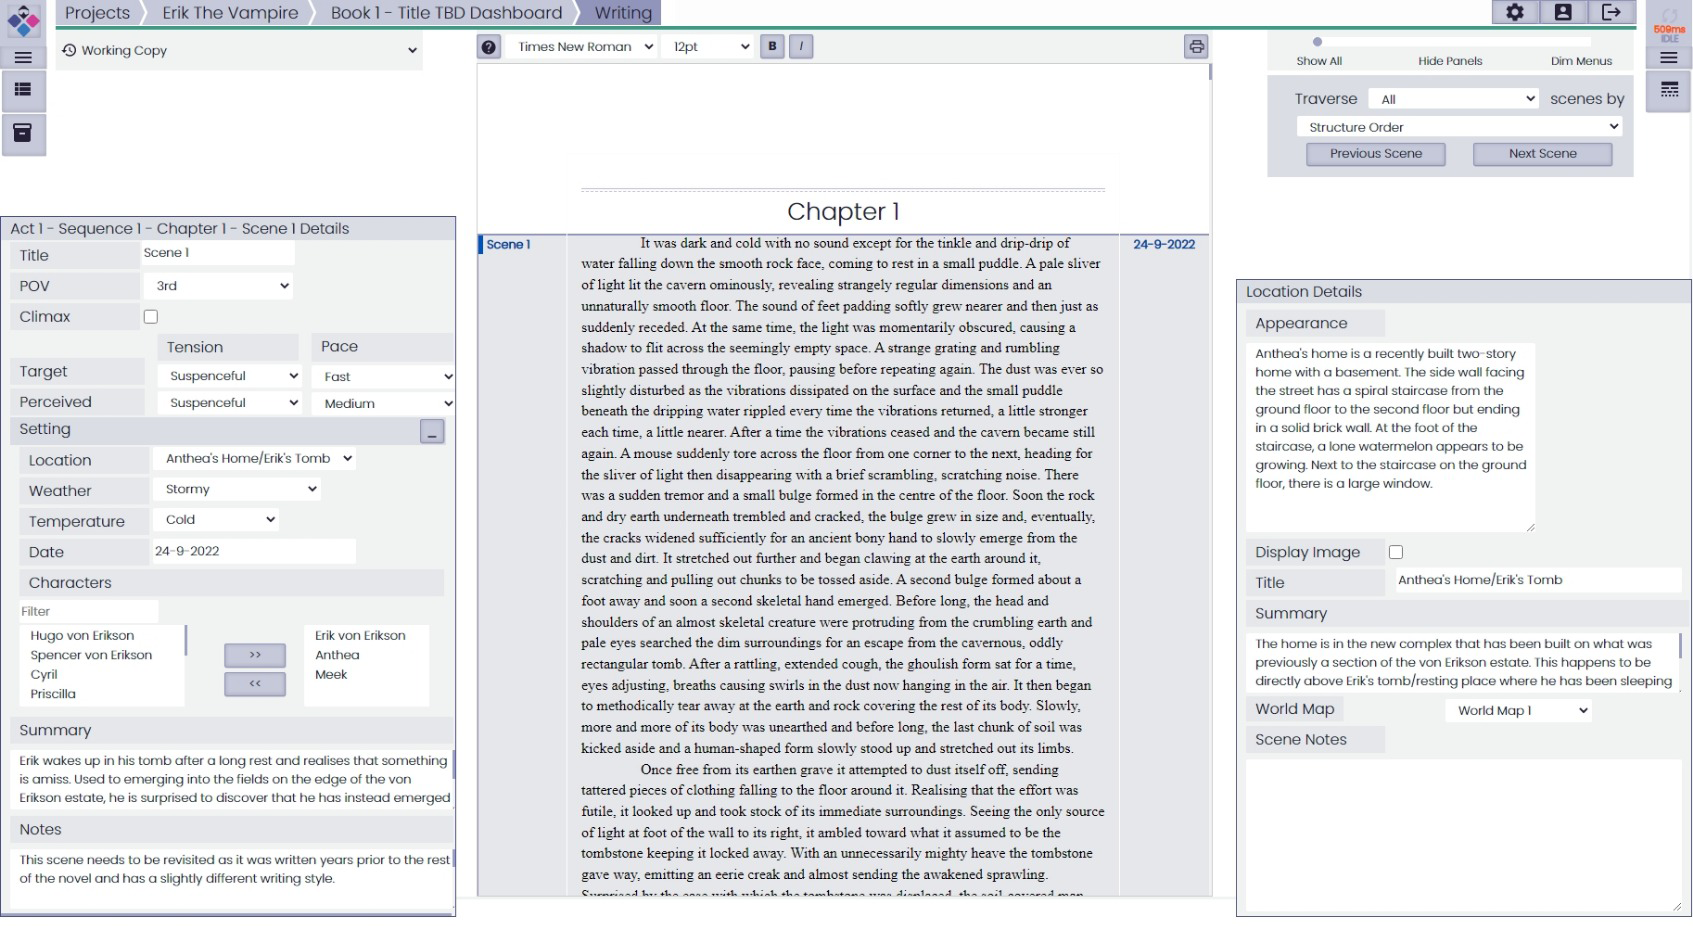1693x926 pixels.
Task: Collapse the Setting section with minimize button
Action: (x=432, y=432)
